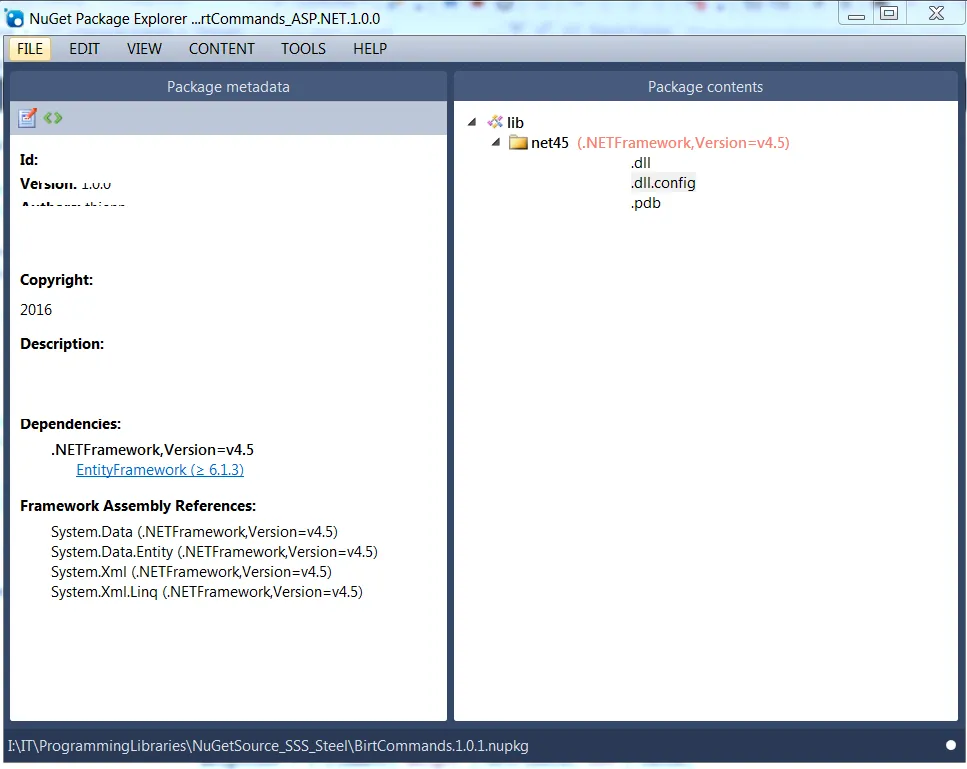967x769 pixels.
Task: Select the net45 folder icon
Action: (x=518, y=142)
